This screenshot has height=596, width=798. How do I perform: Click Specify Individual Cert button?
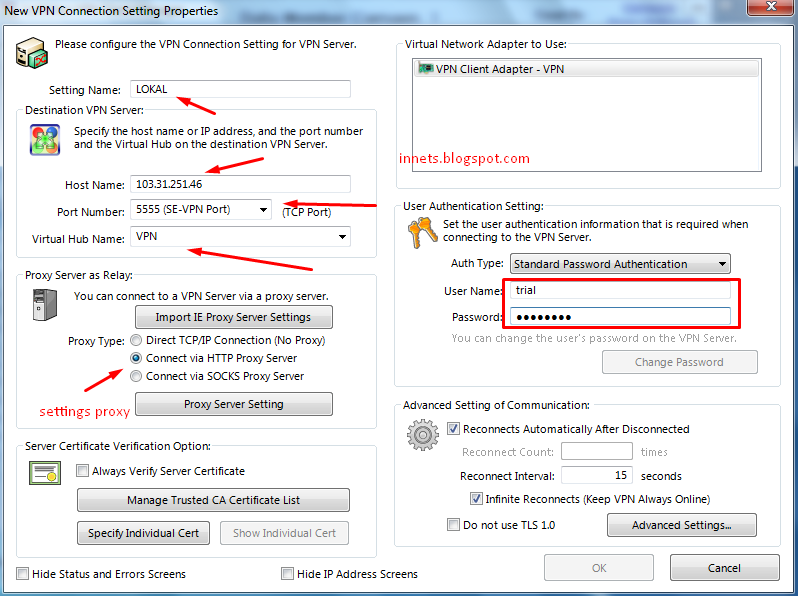coord(144,533)
